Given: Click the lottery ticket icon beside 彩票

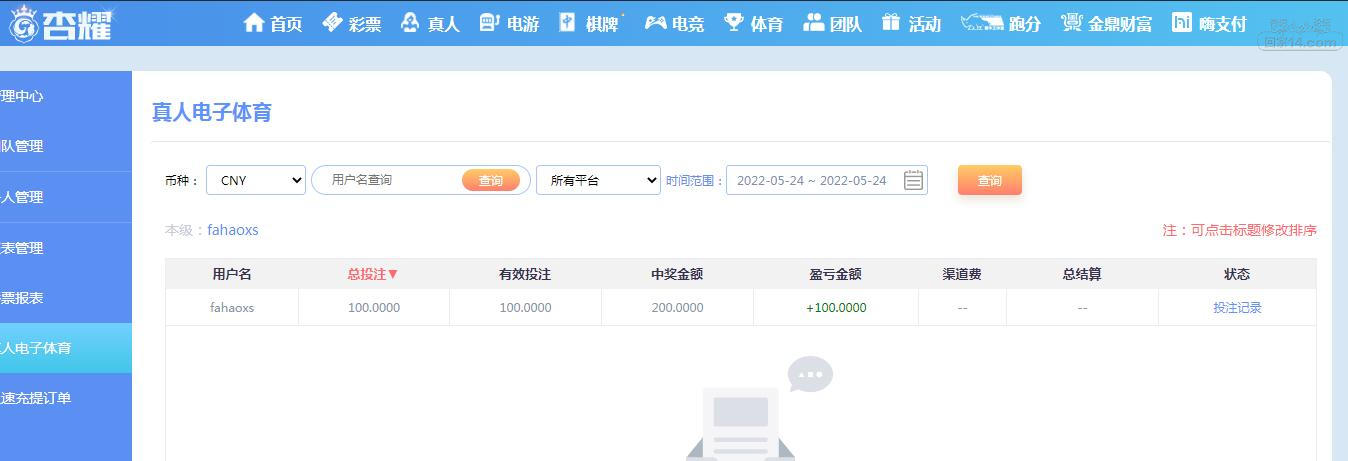Looking at the screenshot, I should click(333, 22).
